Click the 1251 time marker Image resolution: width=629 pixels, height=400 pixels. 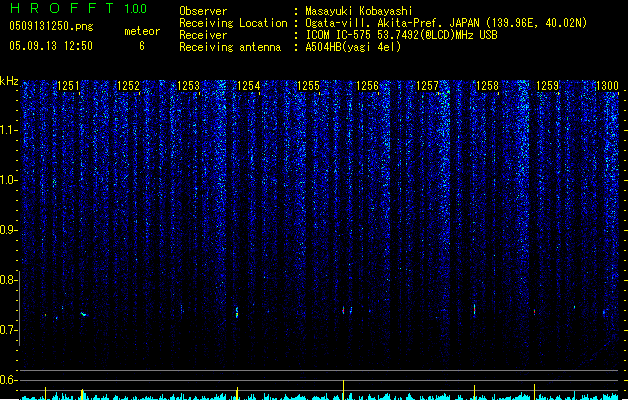68,86
